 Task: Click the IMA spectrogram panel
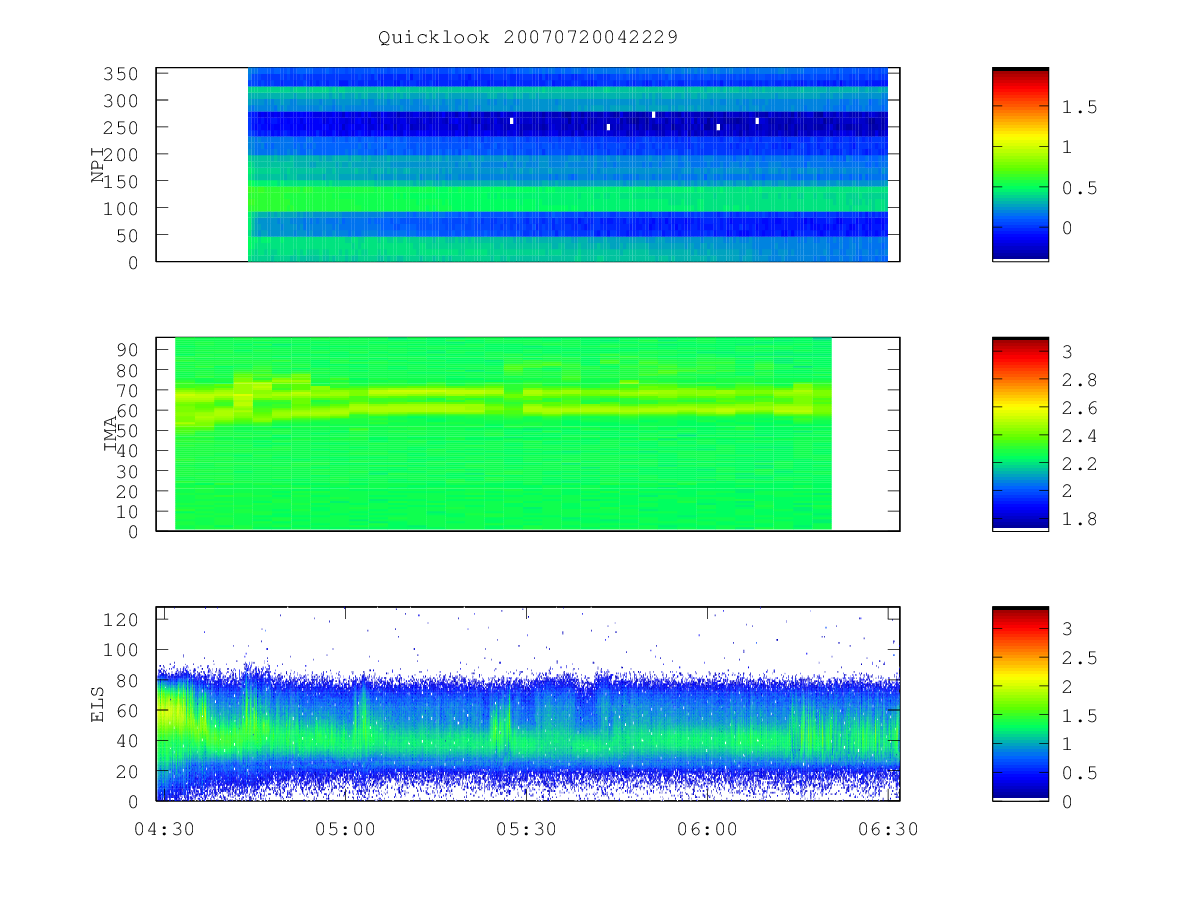[528, 434]
